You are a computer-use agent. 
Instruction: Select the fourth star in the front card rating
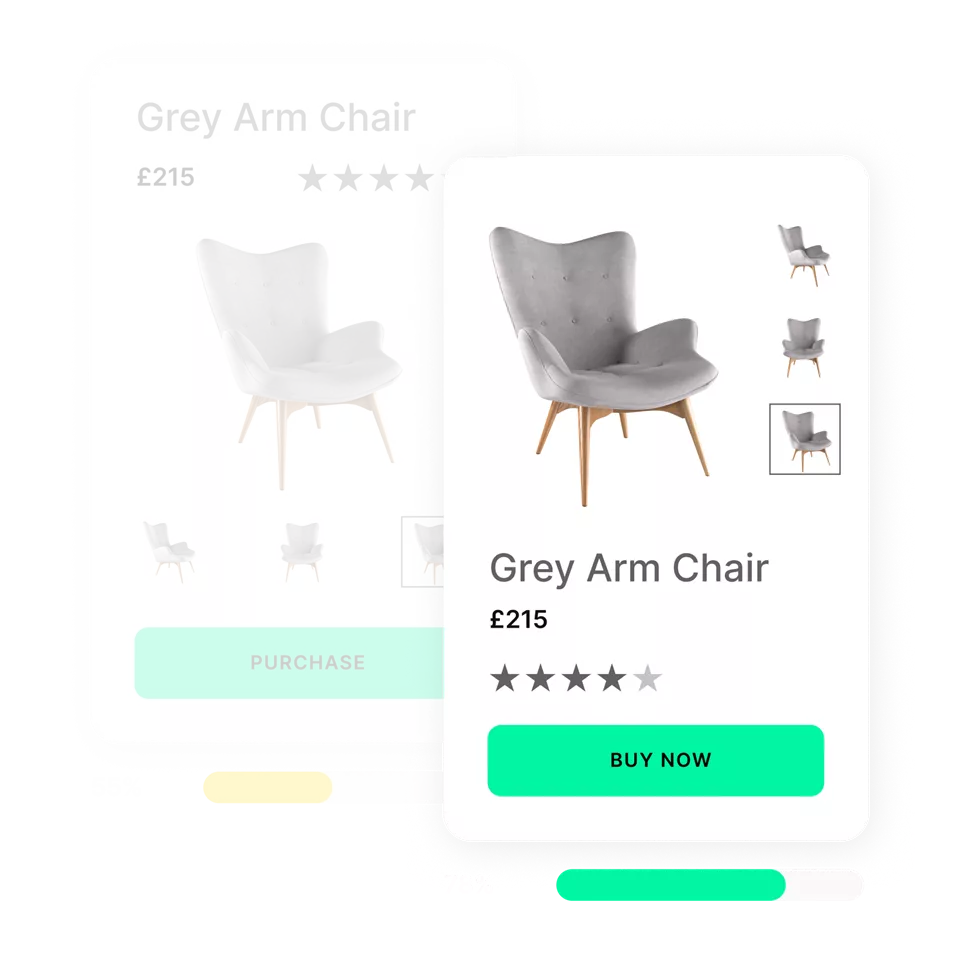click(x=612, y=678)
